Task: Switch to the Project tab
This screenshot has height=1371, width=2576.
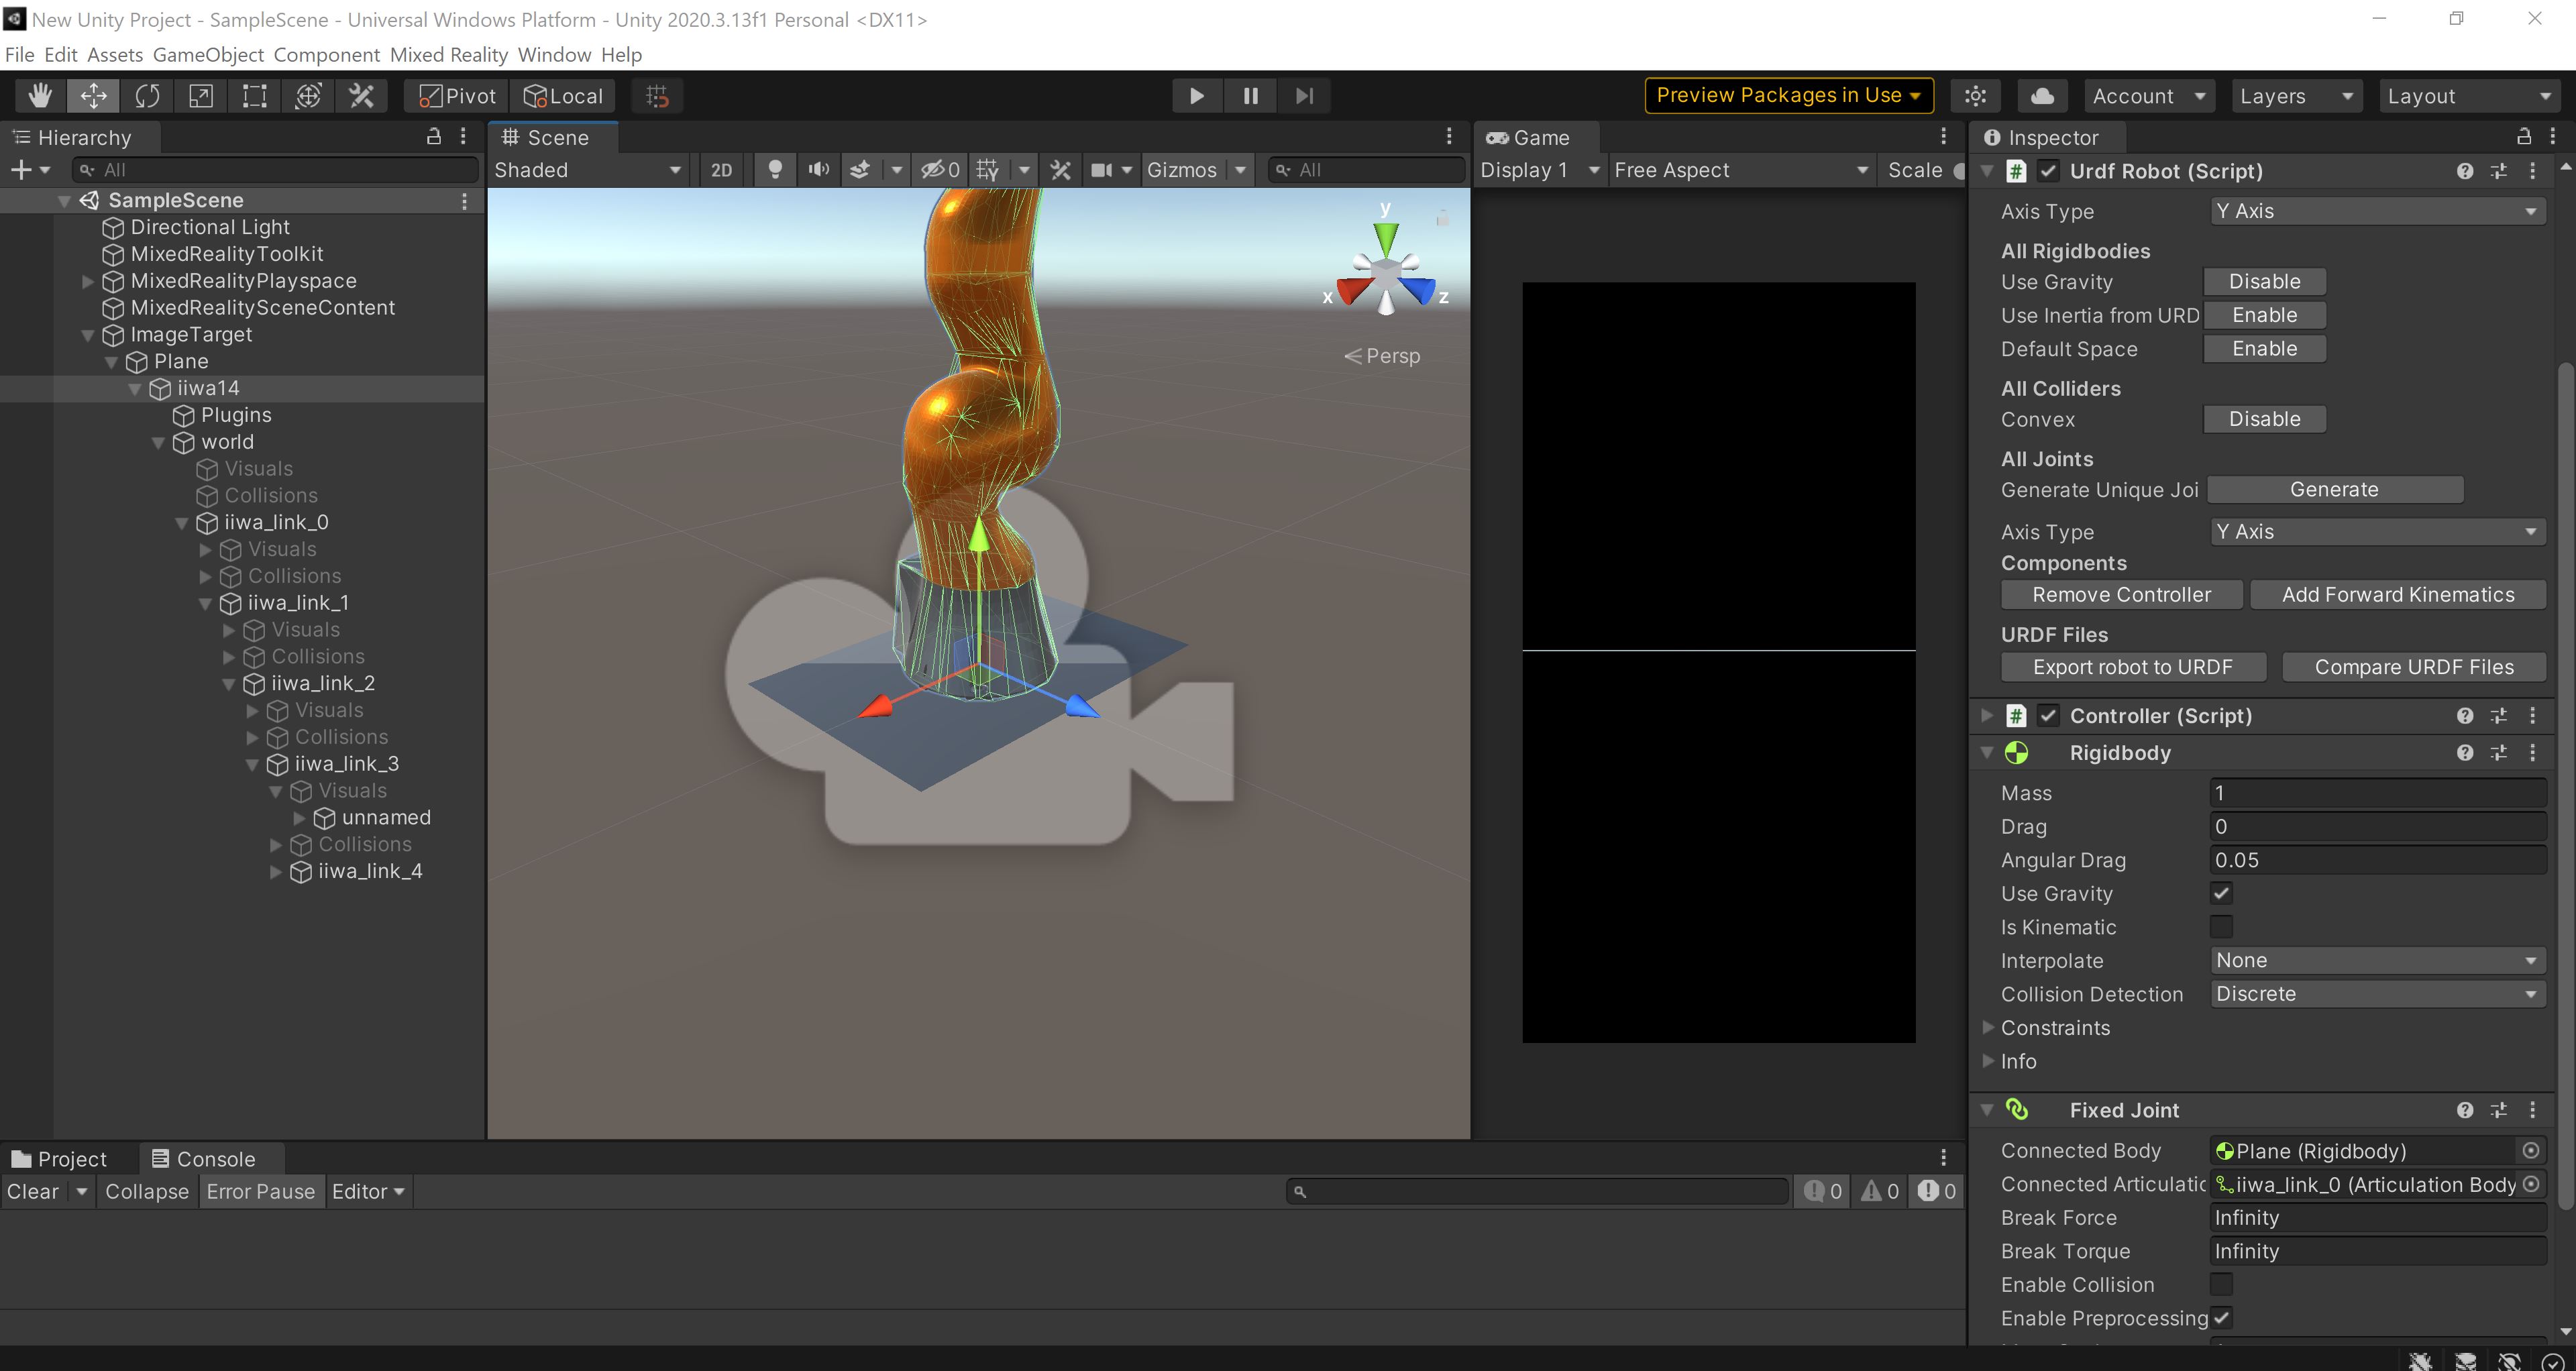Action: 60,1159
